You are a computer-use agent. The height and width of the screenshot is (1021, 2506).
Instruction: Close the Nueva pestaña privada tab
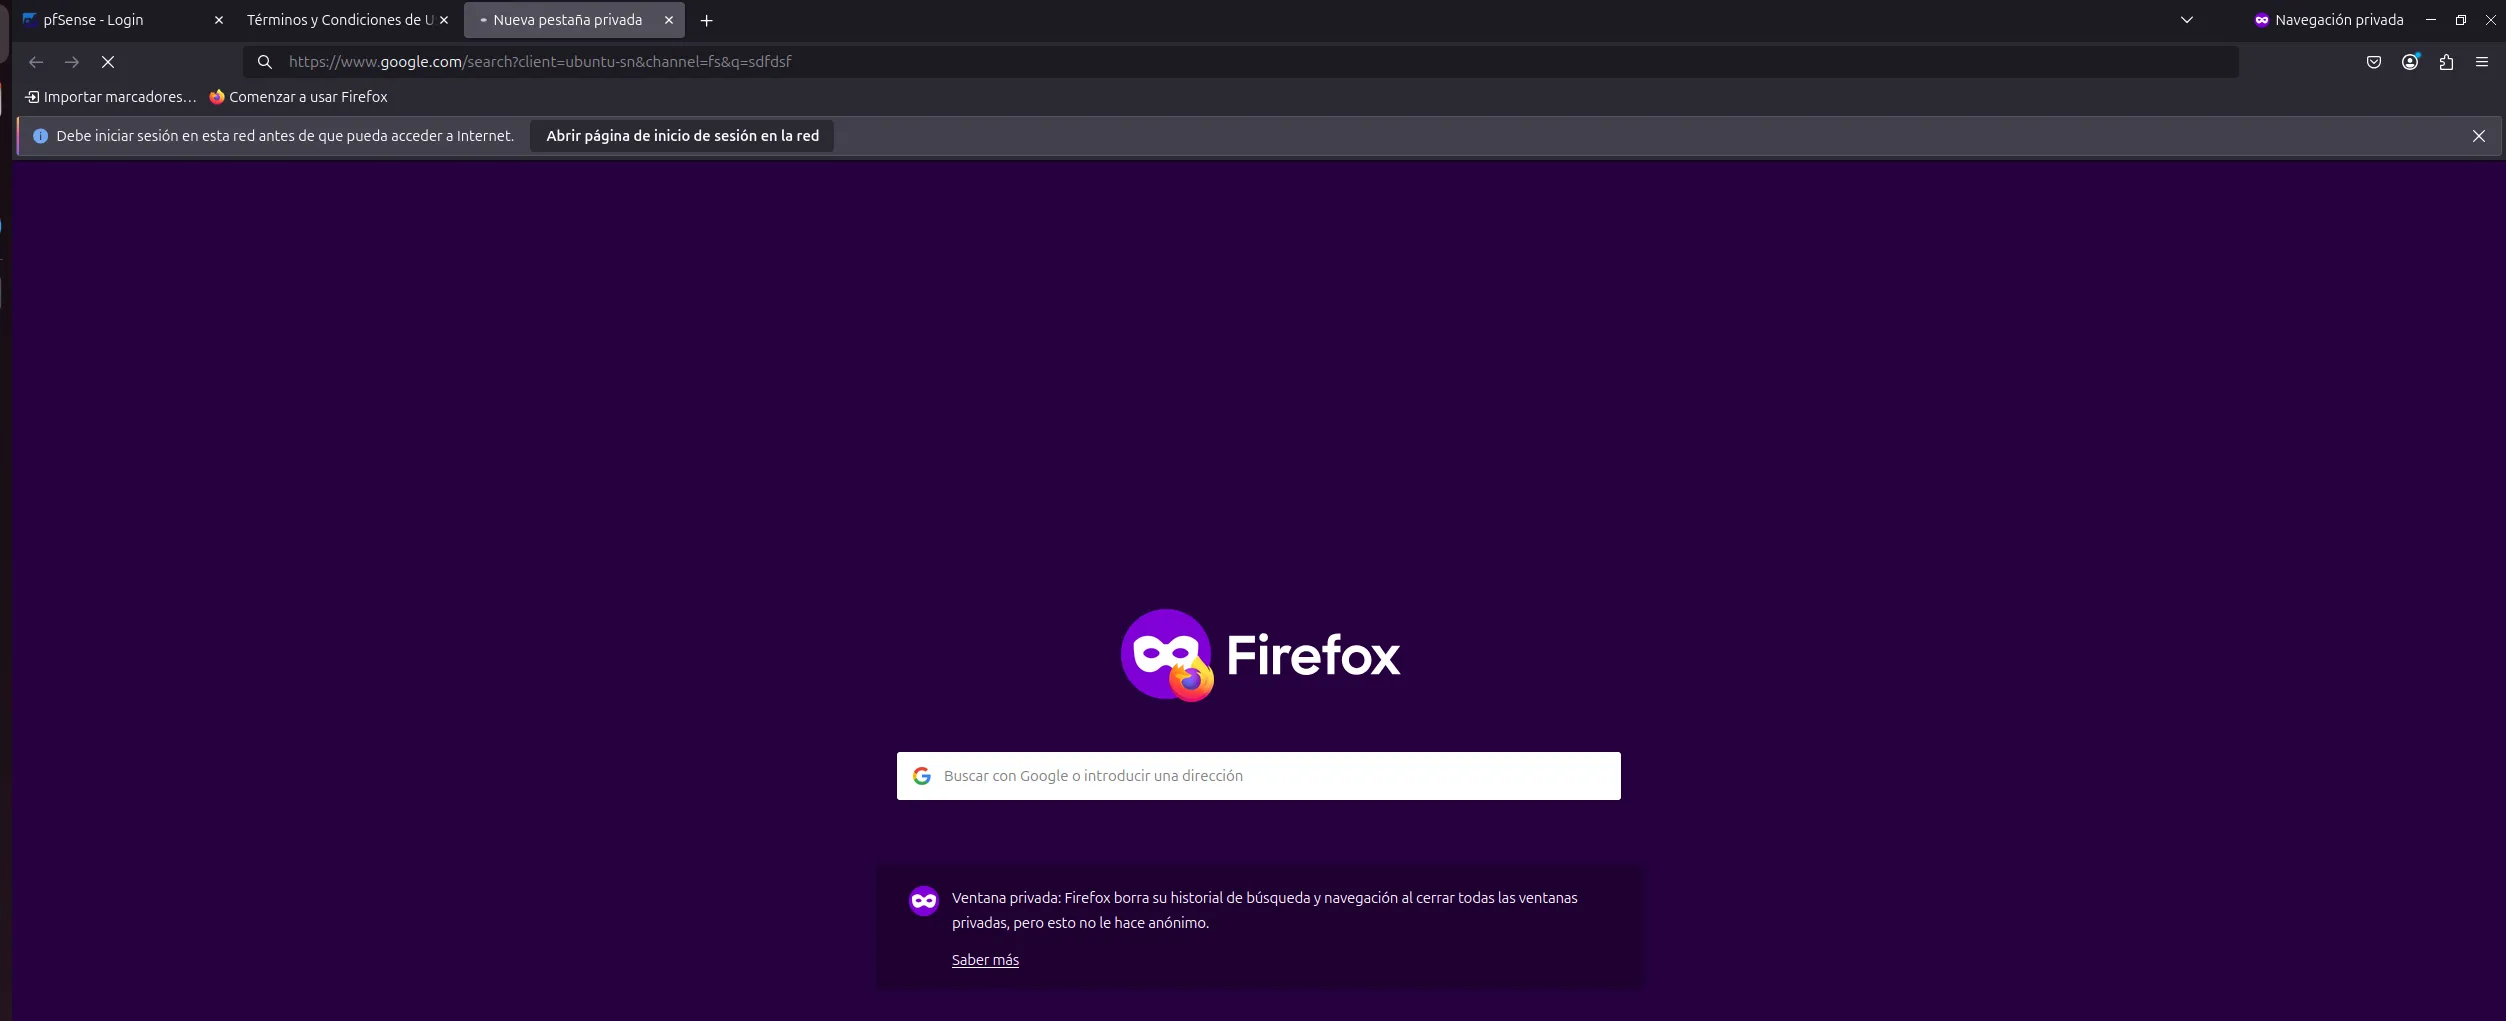(x=669, y=20)
